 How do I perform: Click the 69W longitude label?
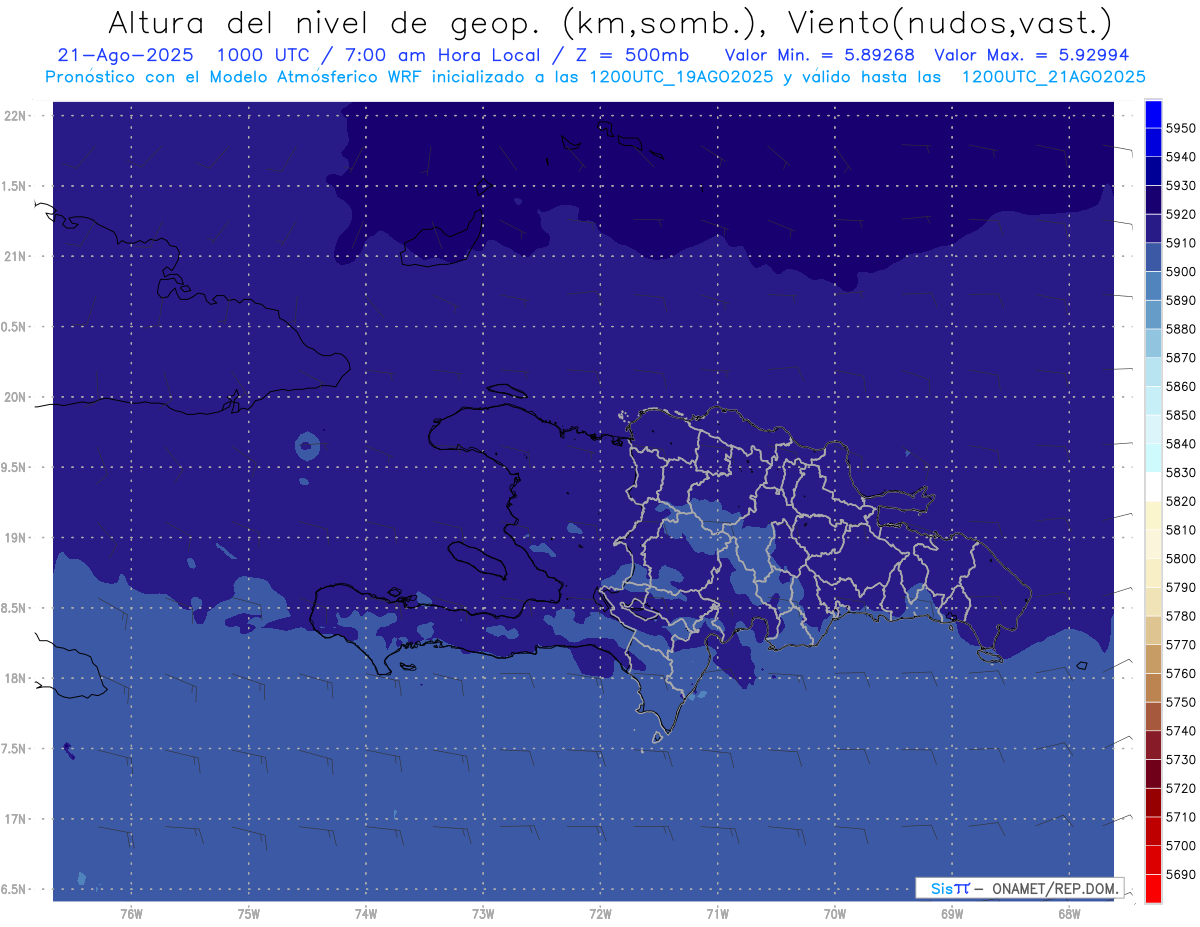pos(951,914)
